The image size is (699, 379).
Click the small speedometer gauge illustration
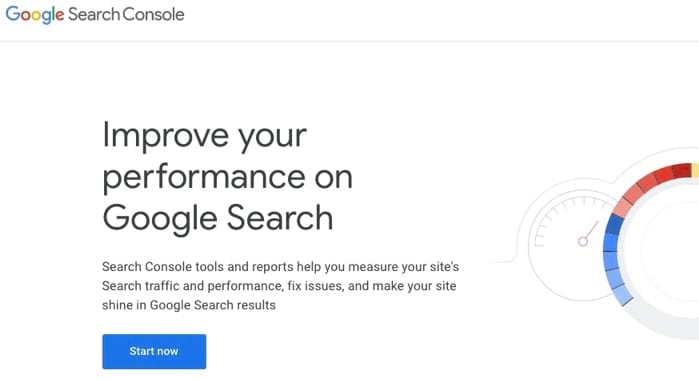pyautogui.click(x=573, y=244)
